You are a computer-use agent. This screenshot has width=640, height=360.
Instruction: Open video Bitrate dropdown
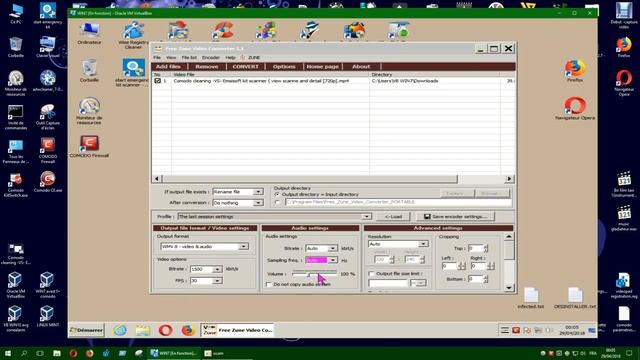(x=217, y=269)
